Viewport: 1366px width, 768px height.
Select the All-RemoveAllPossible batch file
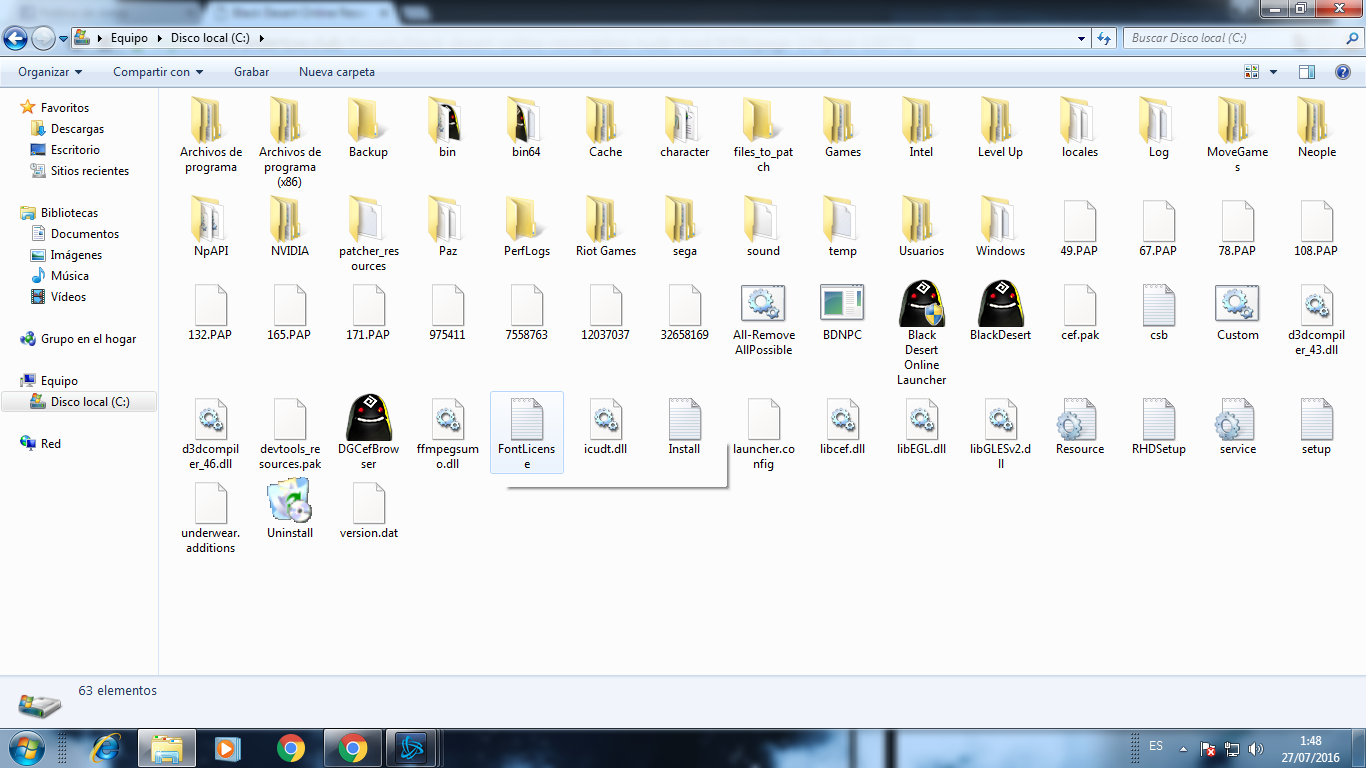click(763, 304)
